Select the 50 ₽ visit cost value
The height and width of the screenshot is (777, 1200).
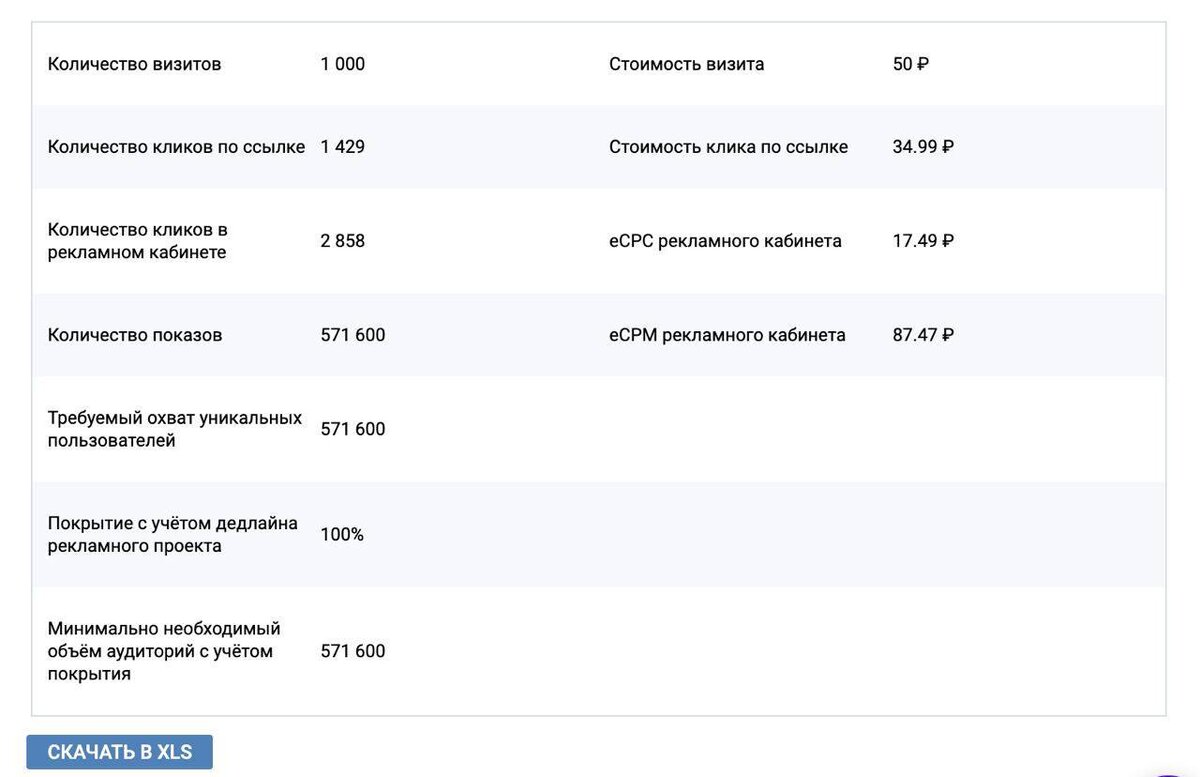[x=910, y=64]
